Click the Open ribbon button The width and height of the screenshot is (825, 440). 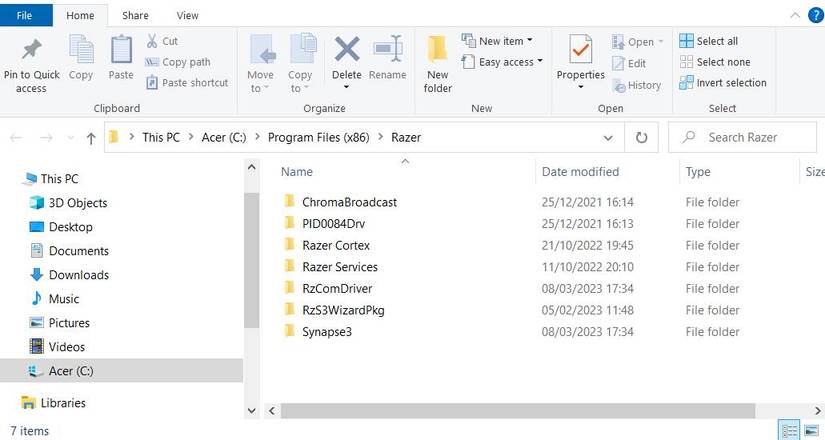(x=637, y=42)
